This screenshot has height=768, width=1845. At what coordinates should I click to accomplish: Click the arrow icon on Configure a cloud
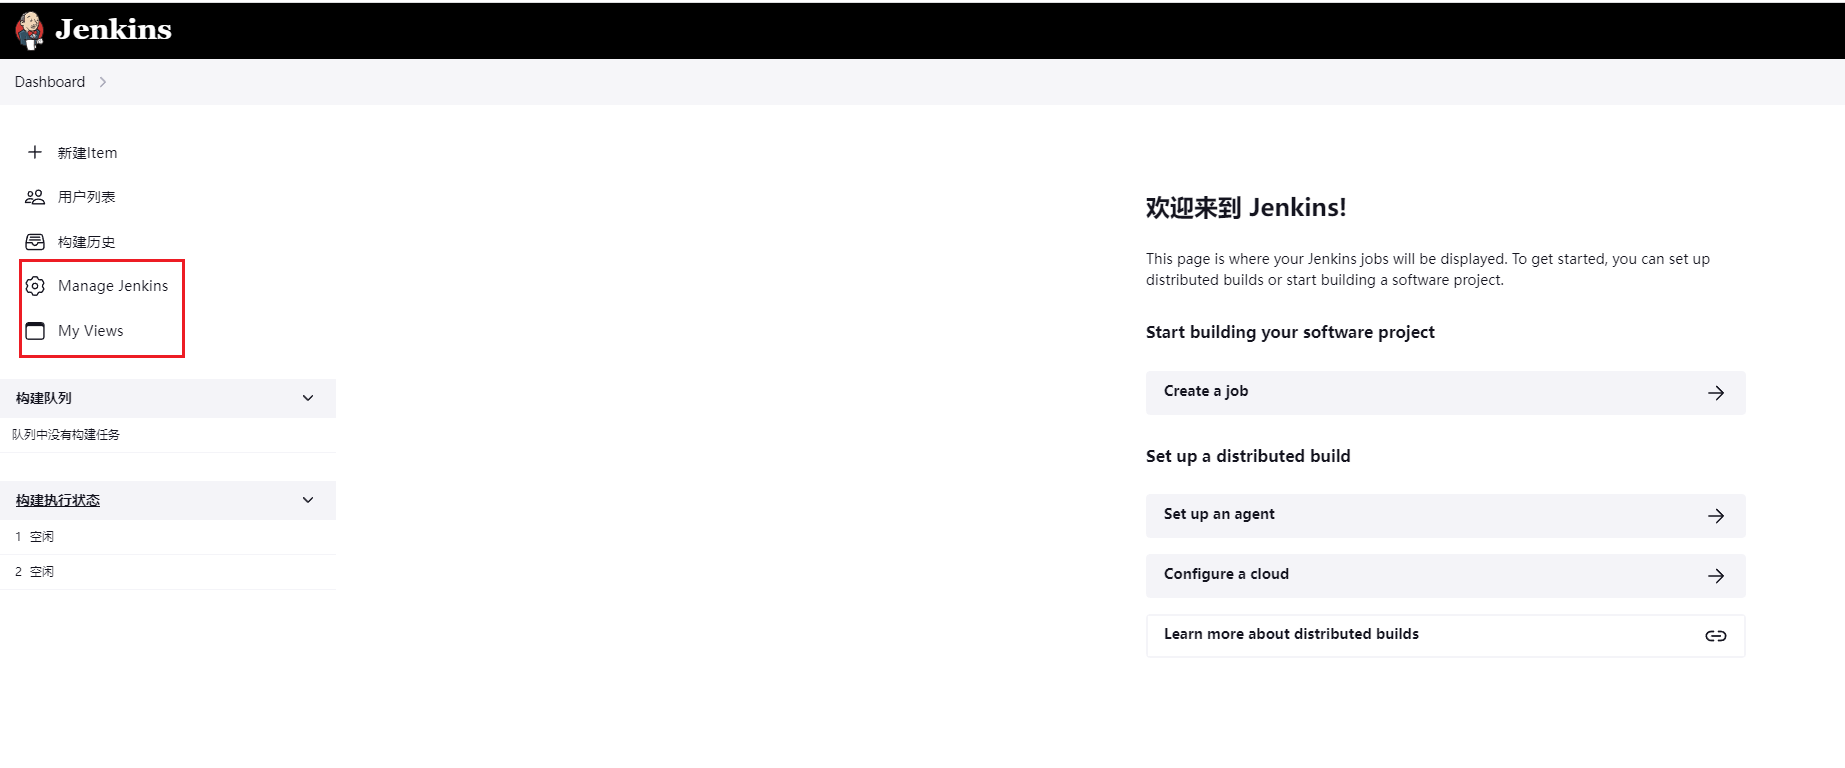coord(1716,576)
